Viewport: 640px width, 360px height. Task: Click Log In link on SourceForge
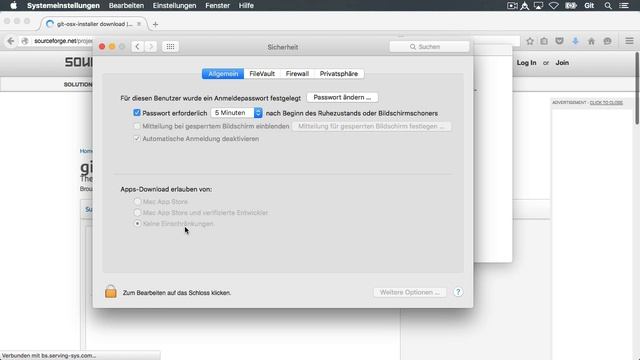tap(527, 63)
